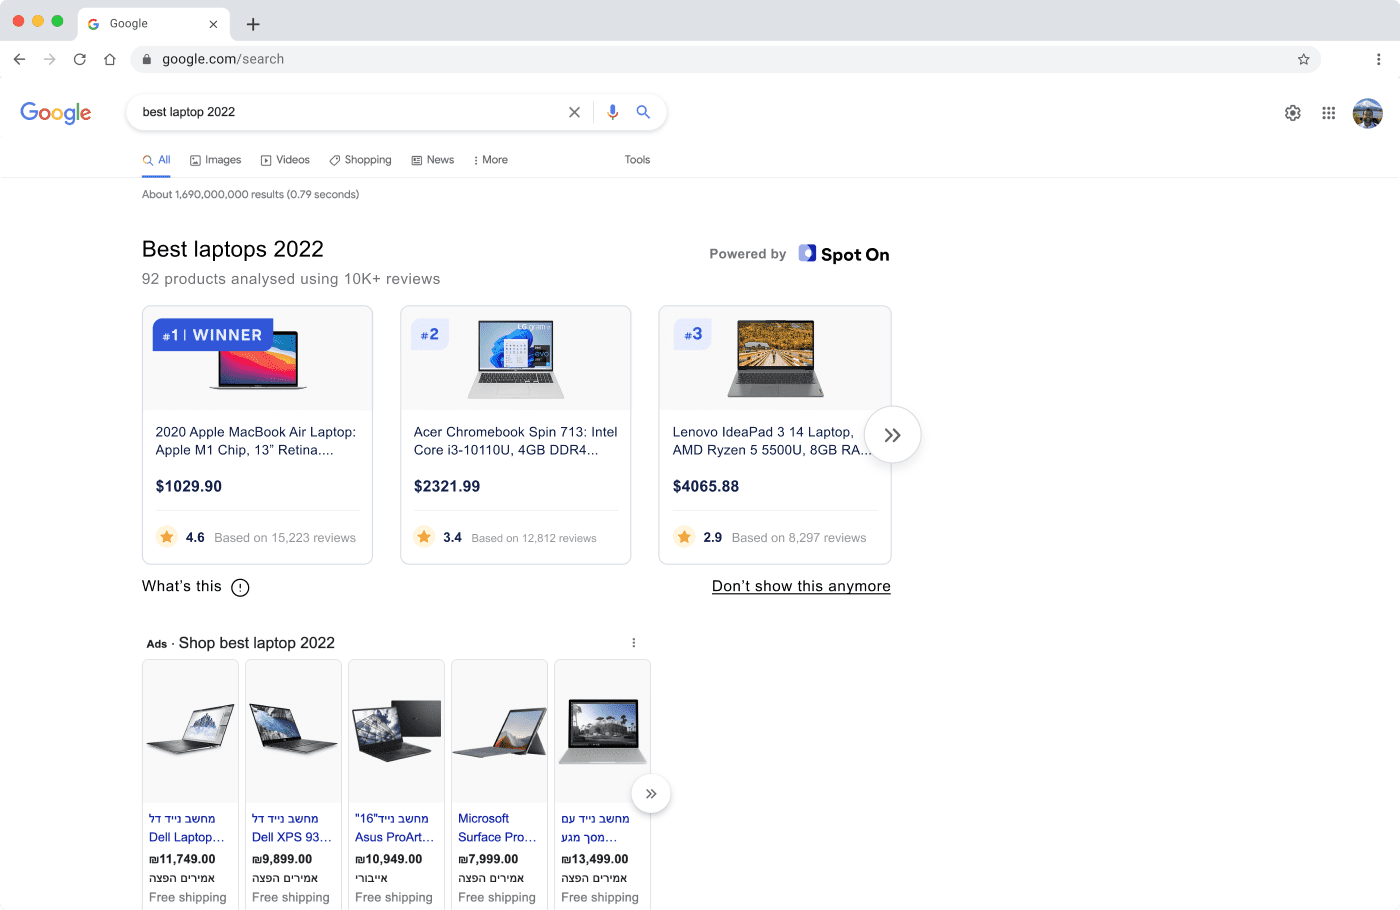Click the Best laptops 2022 heading
The width and height of the screenshot is (1400, 910).
point(233,249)
